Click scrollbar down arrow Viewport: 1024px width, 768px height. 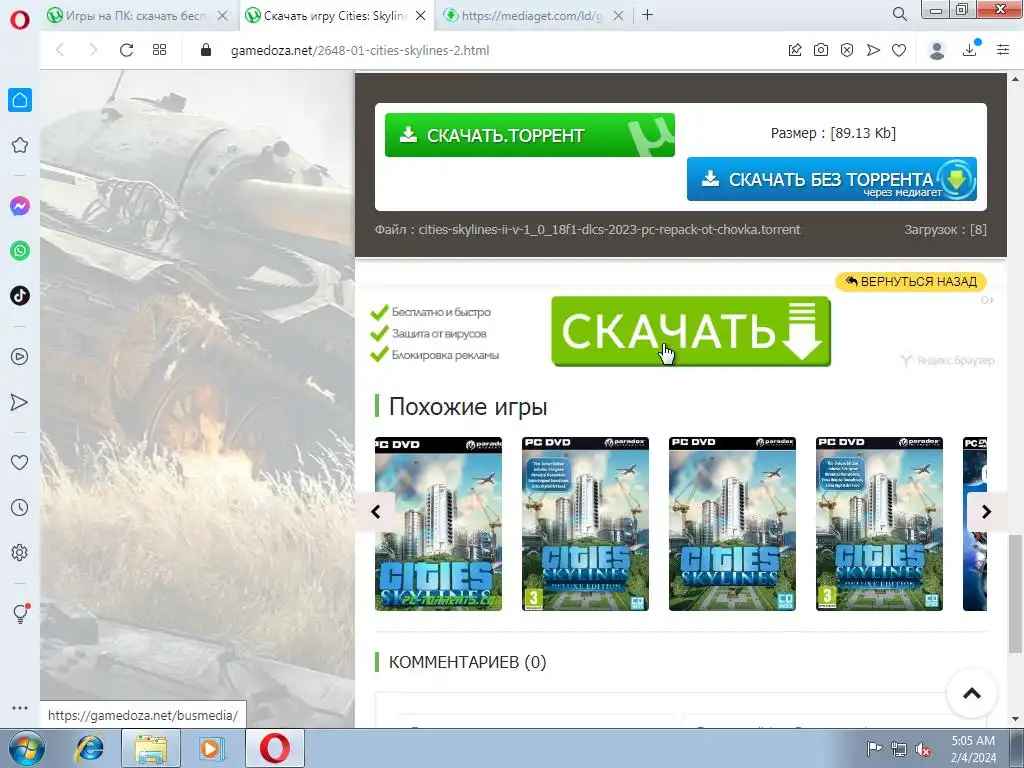[1016, 720]
